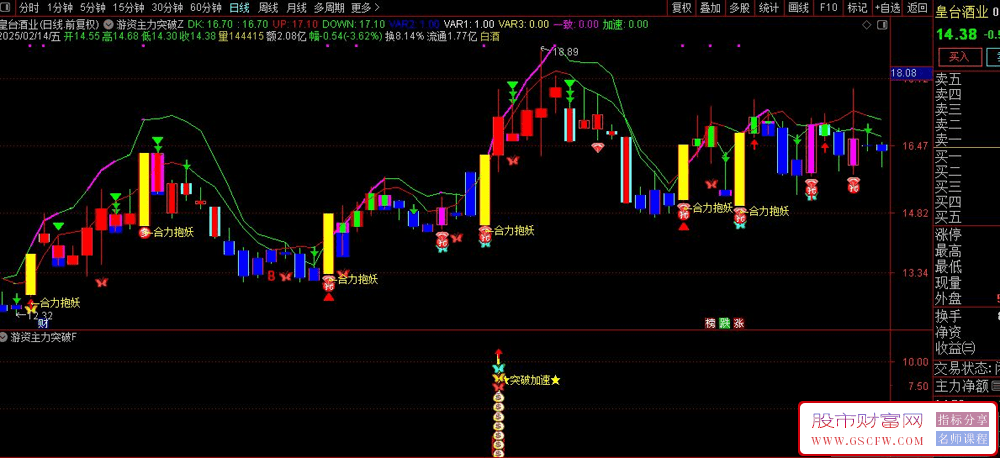Click the 复权 adjustment button

tap(682, 8)
